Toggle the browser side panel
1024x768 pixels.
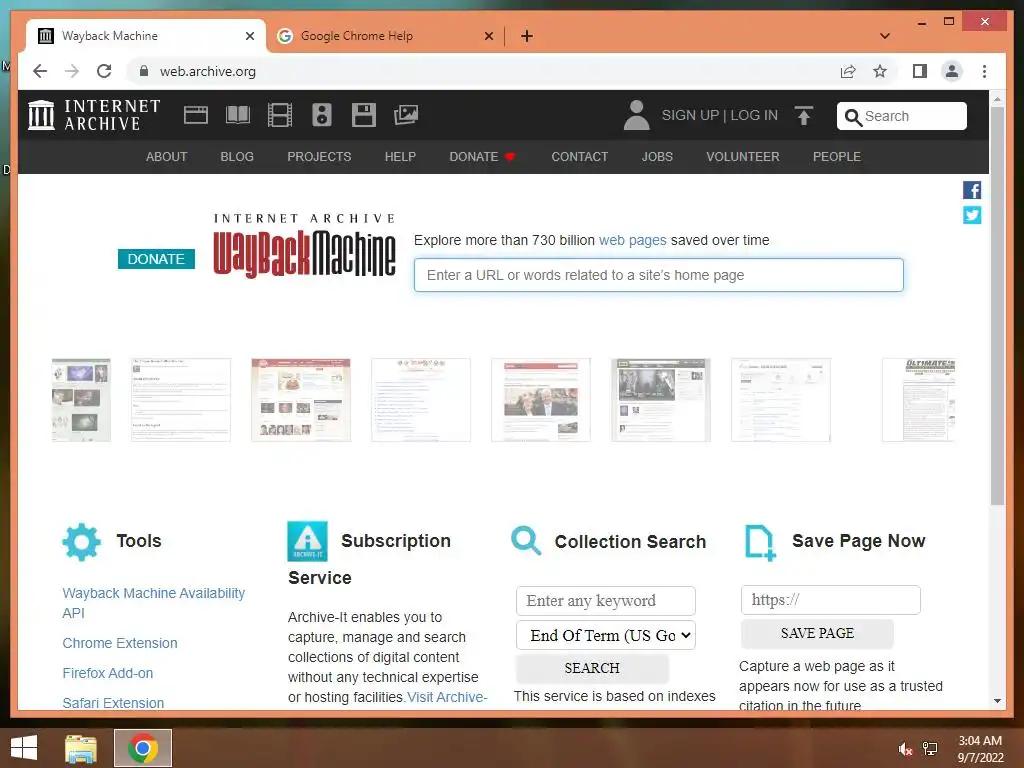(x=920, y=71)
